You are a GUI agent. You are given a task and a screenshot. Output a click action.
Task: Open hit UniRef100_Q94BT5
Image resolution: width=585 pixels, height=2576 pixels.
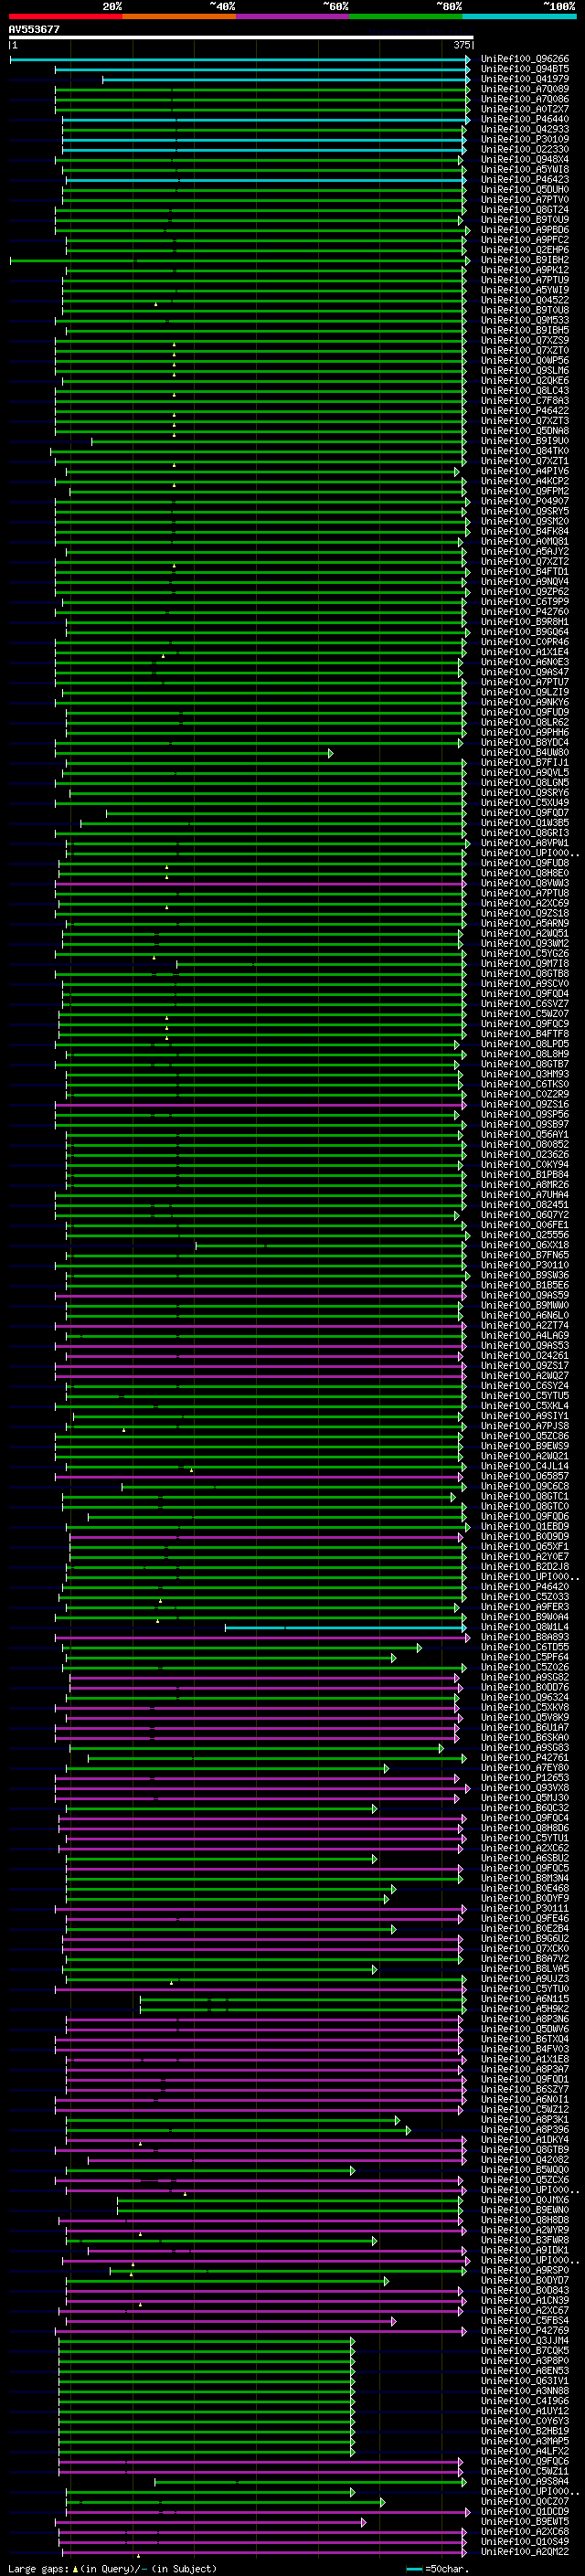tap(524, 69)
